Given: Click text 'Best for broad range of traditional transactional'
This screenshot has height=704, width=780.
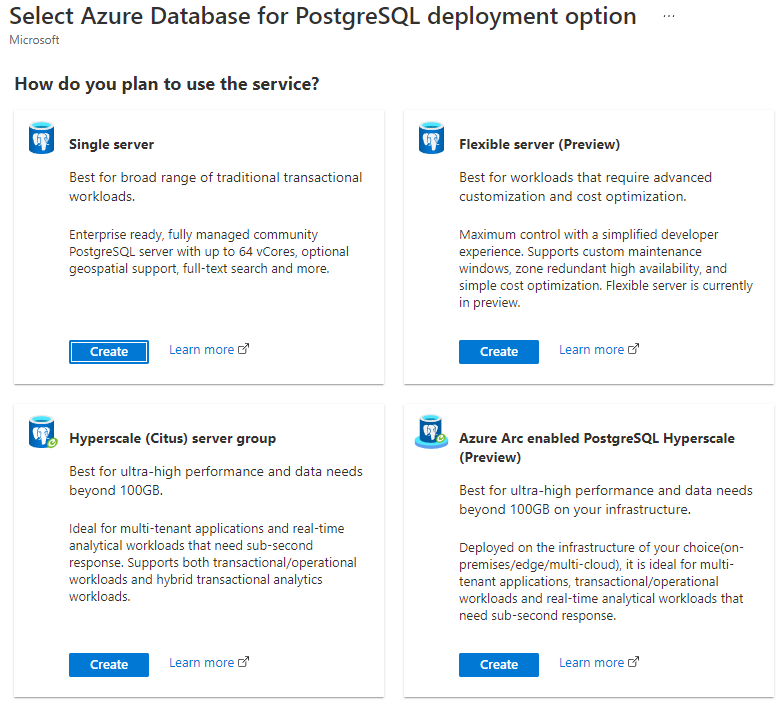Looking at the screenshot, I should pyautogui.click(x=216, y=178).
